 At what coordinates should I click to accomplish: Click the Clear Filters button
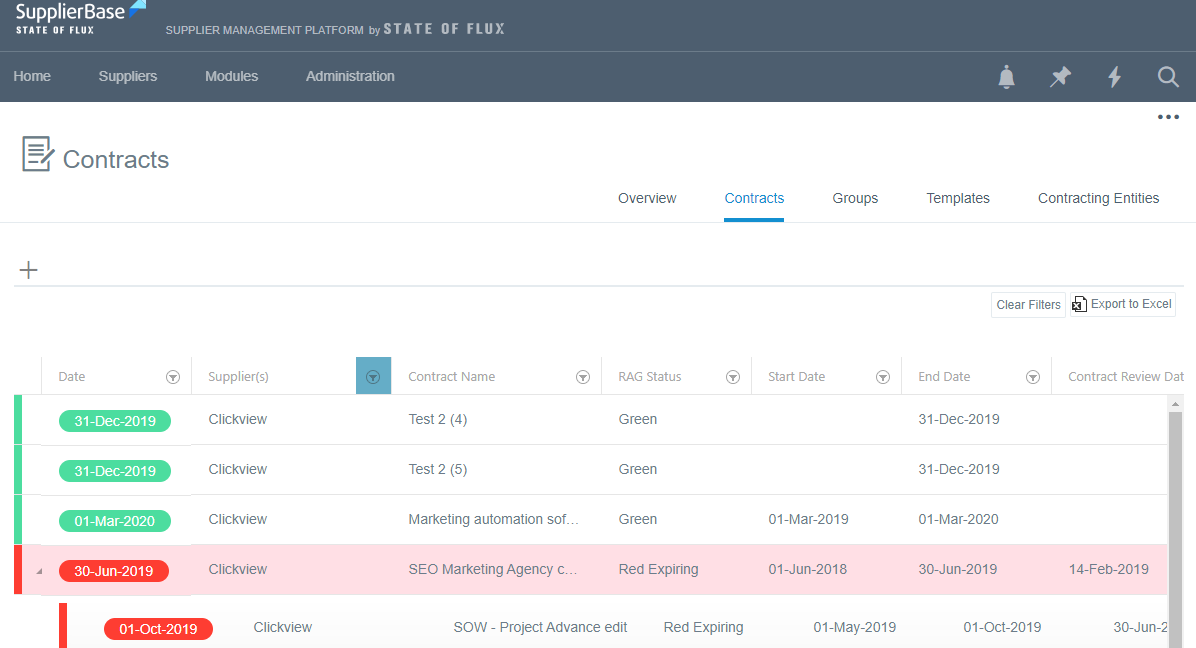pyautogui.click(x=1028, y=305)
